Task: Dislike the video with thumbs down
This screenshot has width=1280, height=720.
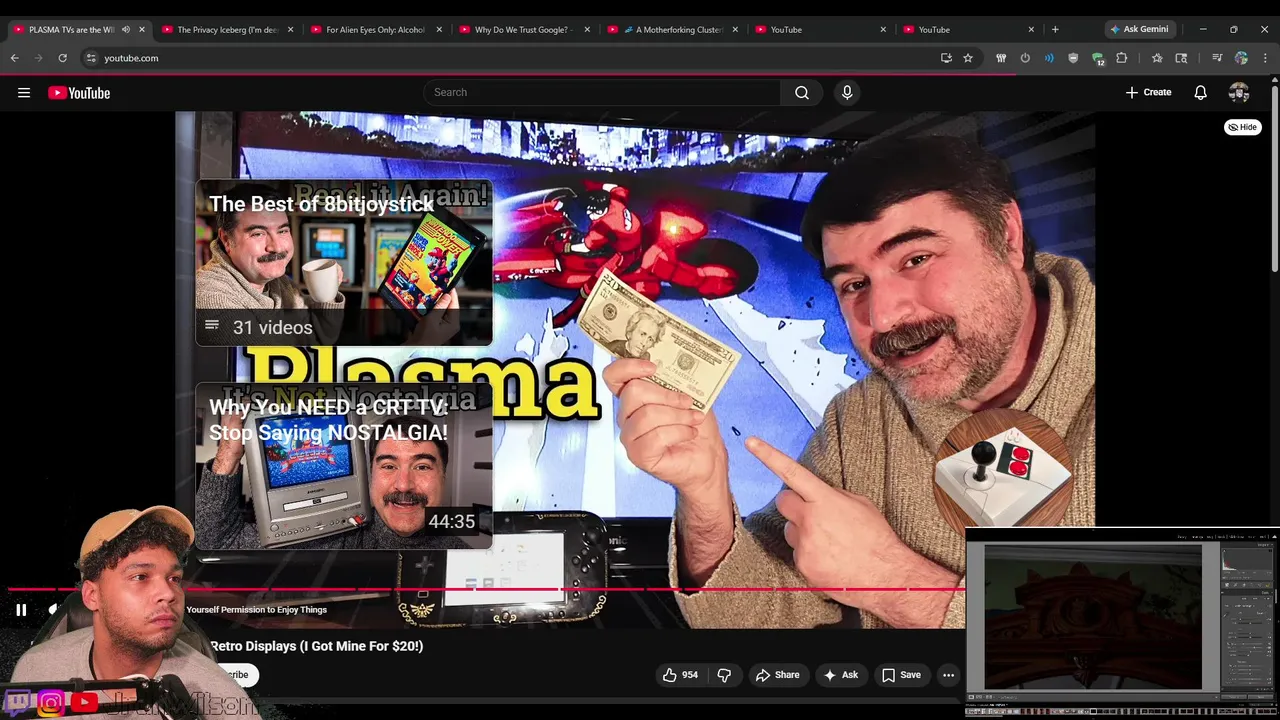Action: pos(724,675)
